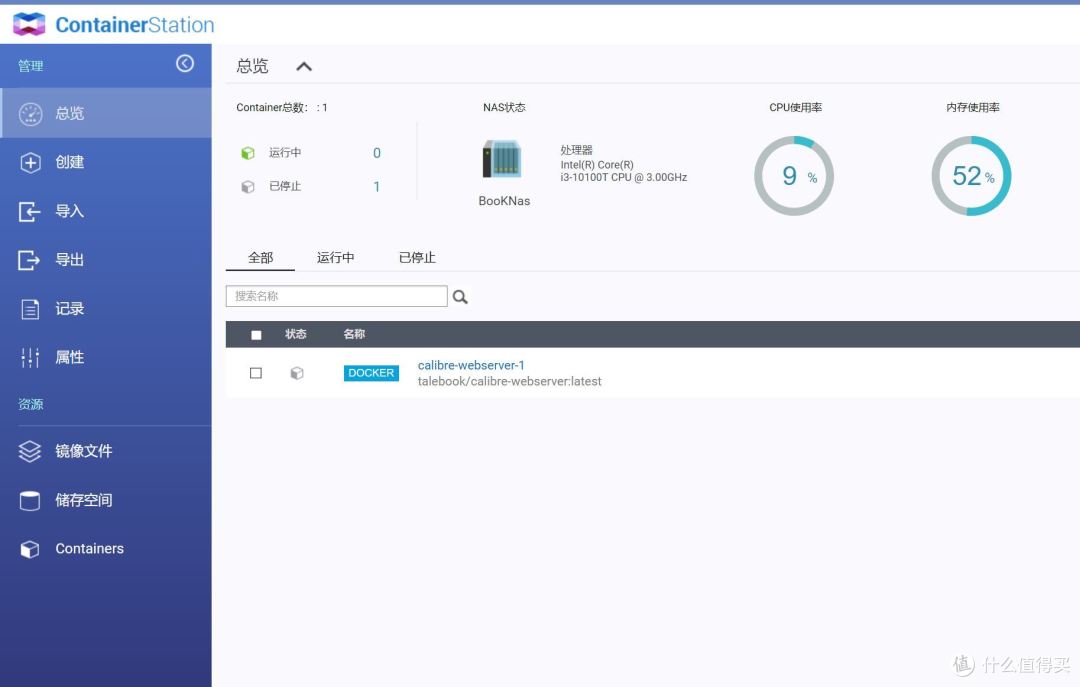1080x687 pixels.
Task: Open 记录 in the sidebar
Action: [105, 309]
